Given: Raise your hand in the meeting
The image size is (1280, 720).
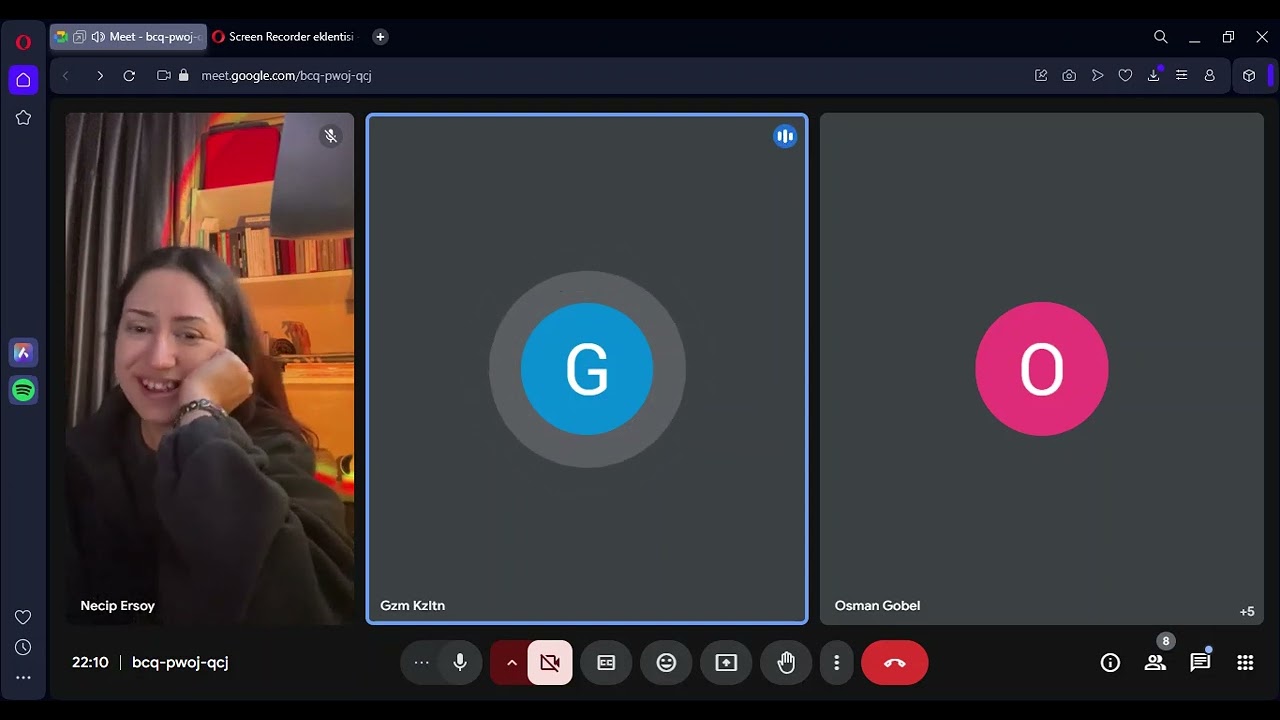Looking at the screenshot, I should point(786,662).
